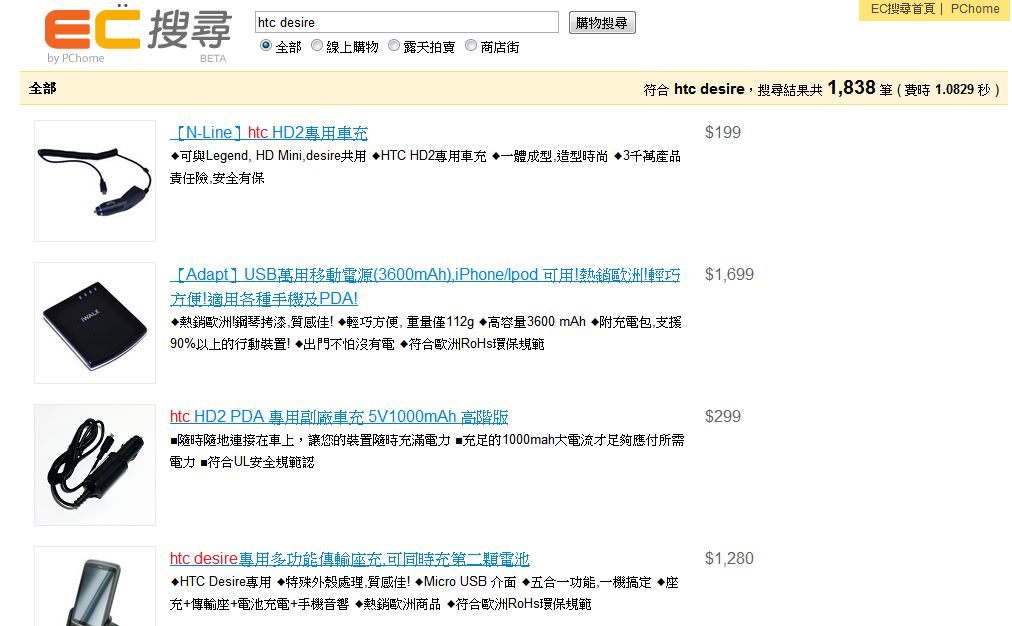View the N-Line car charger thumbnail
1012x626 pixels.
pos(95,181)
